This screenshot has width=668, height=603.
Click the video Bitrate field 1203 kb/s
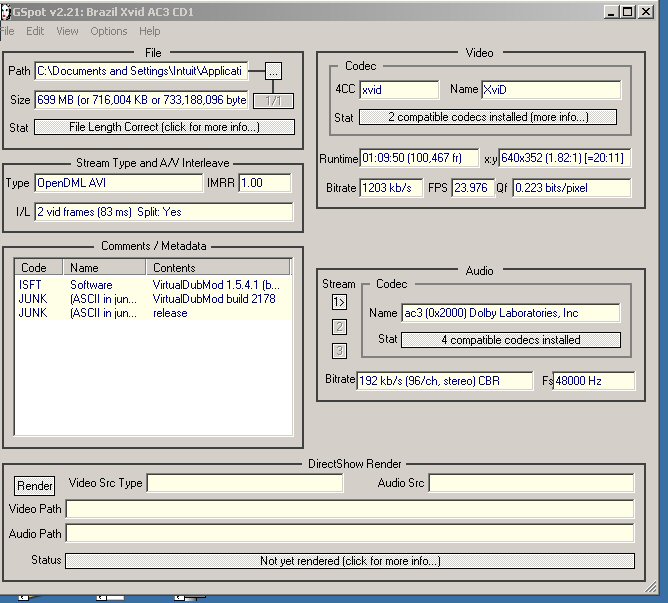point(391,188)
